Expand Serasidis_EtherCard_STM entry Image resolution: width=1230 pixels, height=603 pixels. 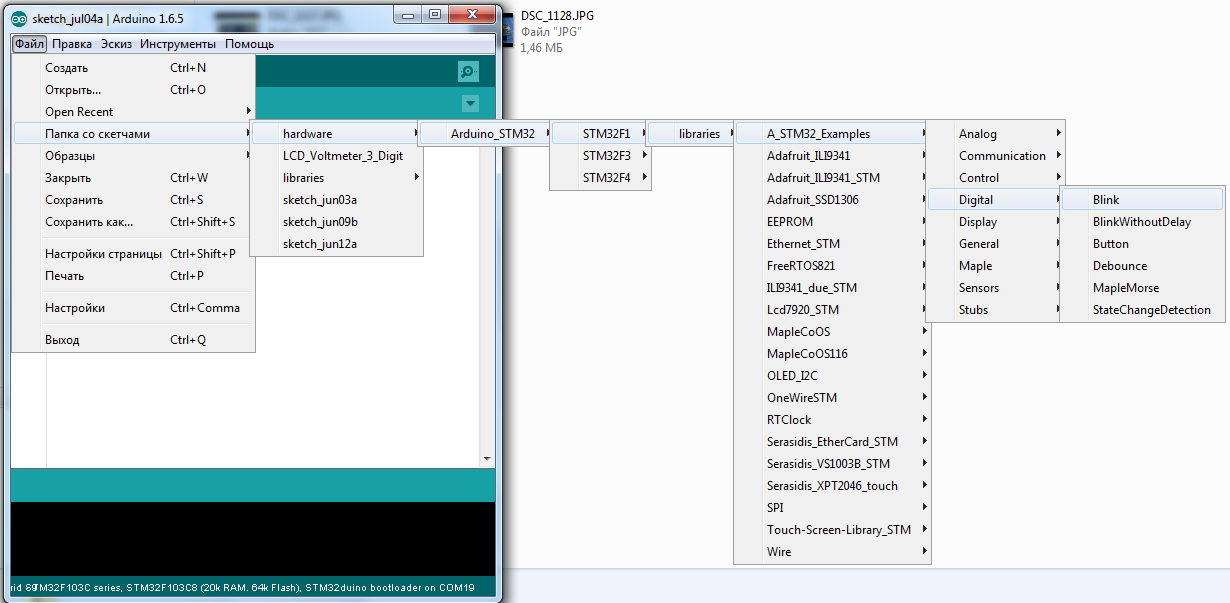tap(833, 442)
